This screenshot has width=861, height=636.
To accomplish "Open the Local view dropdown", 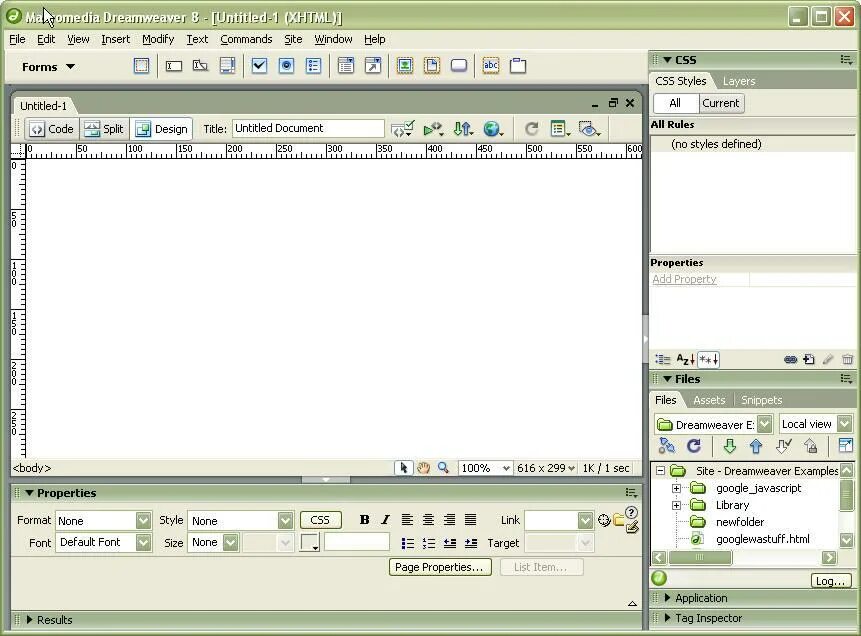I will coord(815,424).
